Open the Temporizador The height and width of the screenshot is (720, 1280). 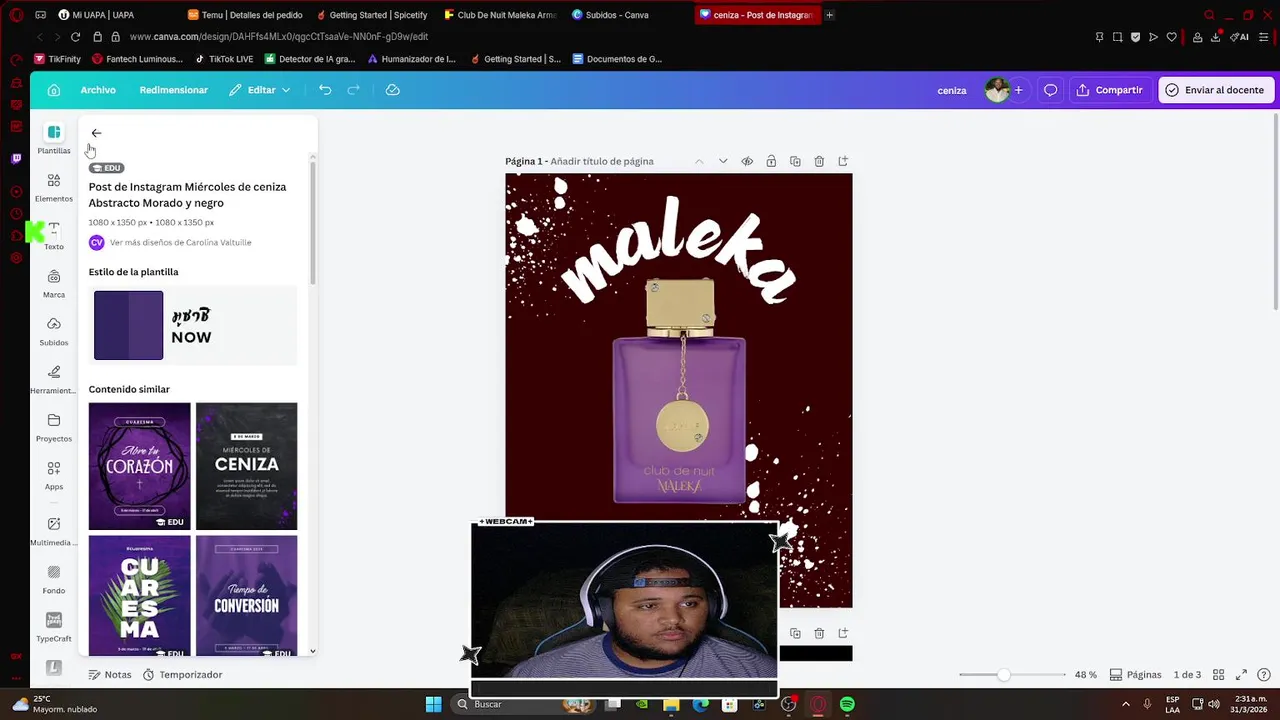[x=182, y=675]
